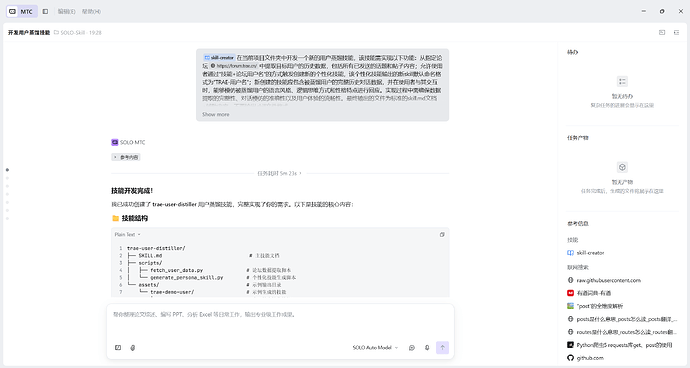The height and width of the screenshot is (368, 690).
Task: Open the SOLO Auto Model dropdown
Action: click(x=375, y=348)
